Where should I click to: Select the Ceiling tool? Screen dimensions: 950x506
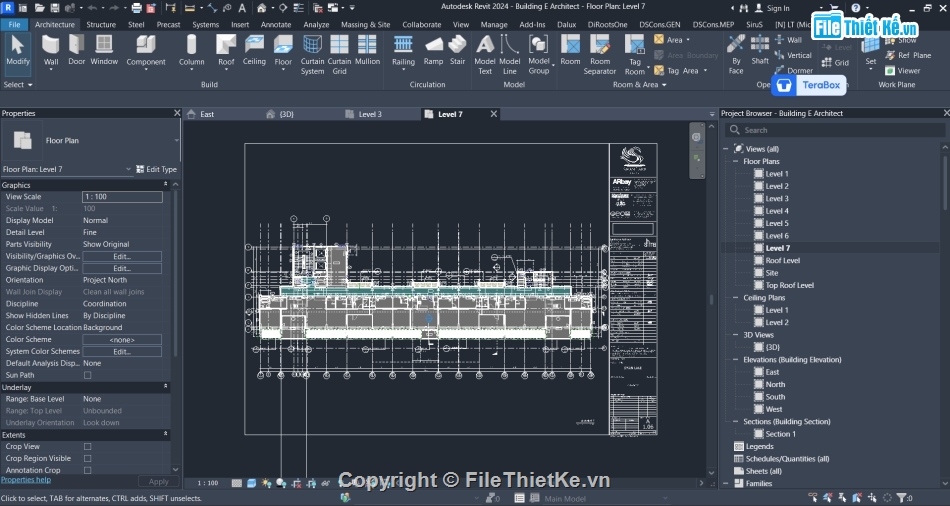tap(254, 51)
